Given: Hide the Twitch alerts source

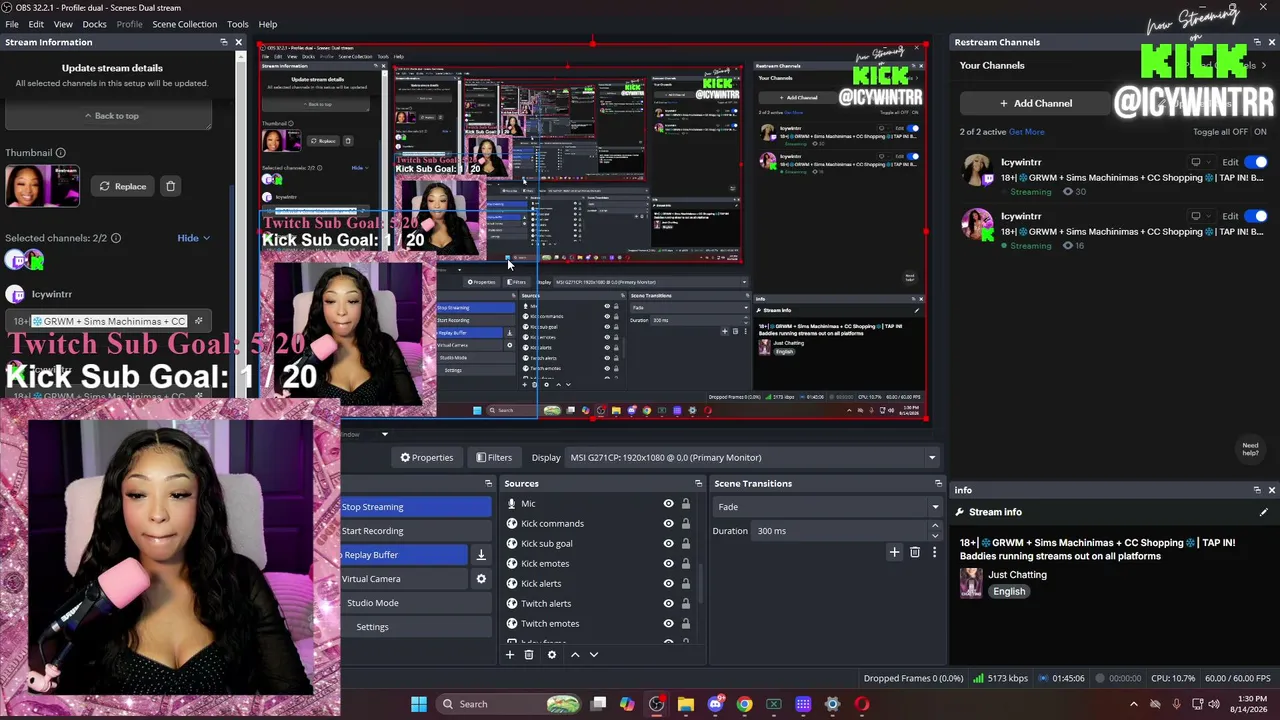Looking at the screenshot, I should 668,604.
